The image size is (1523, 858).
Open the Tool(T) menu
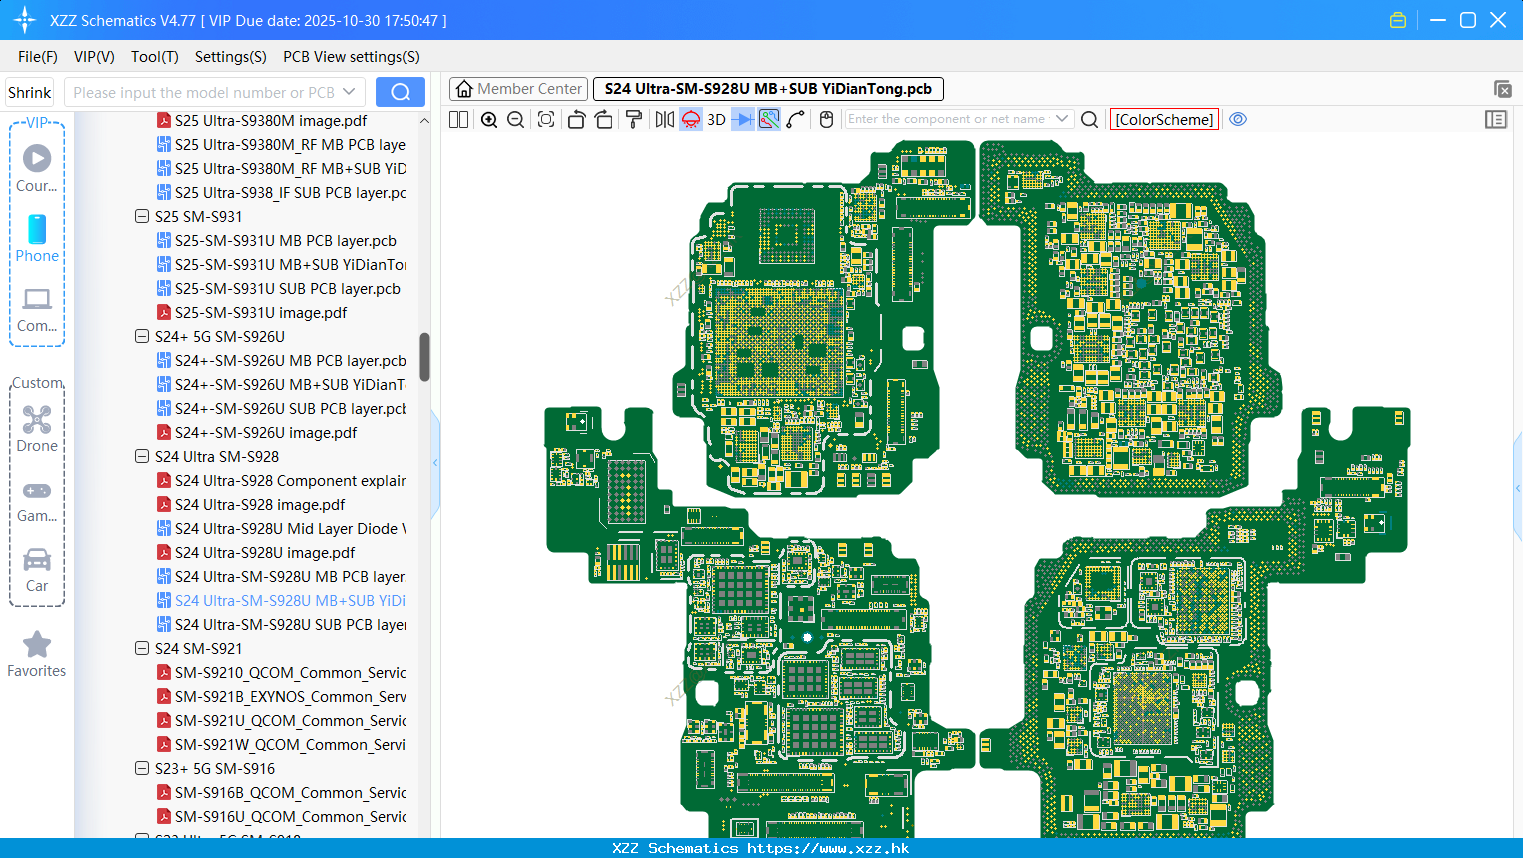pyautogui.click(x=155, y=56)
